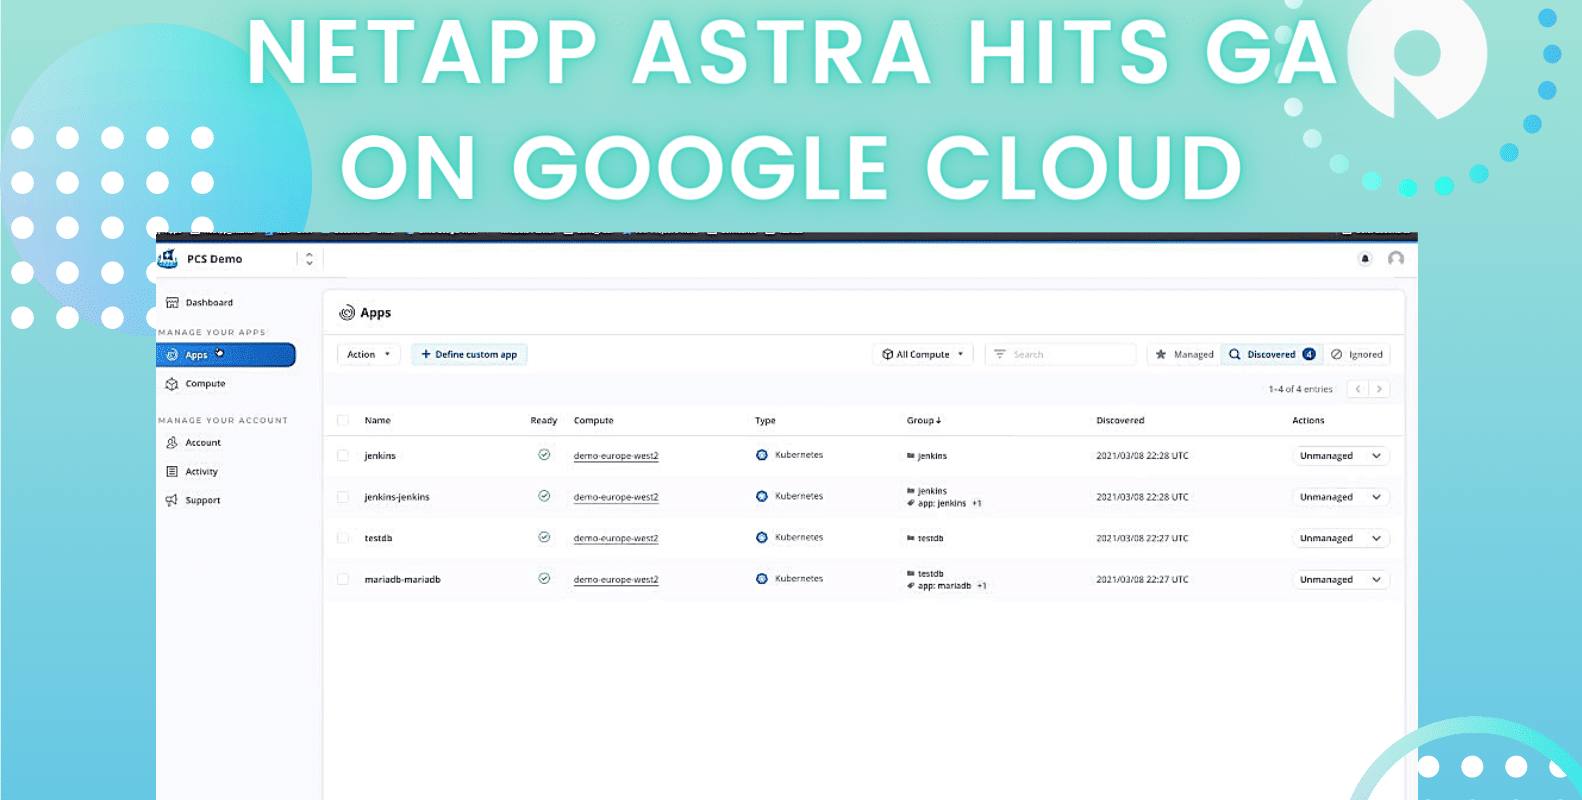The height and width of the screenshot is (800, 1582).
Task: Click the Search input field
Action: [x=1062, y=354]
